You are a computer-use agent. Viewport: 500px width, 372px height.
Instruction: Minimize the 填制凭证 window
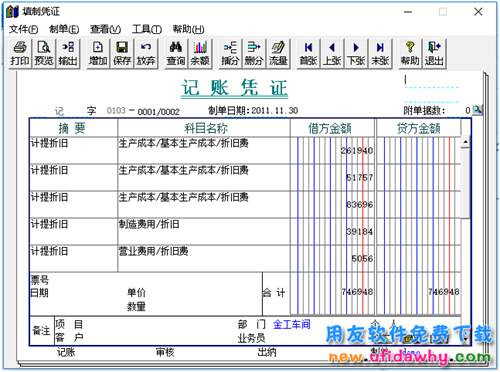408,12
